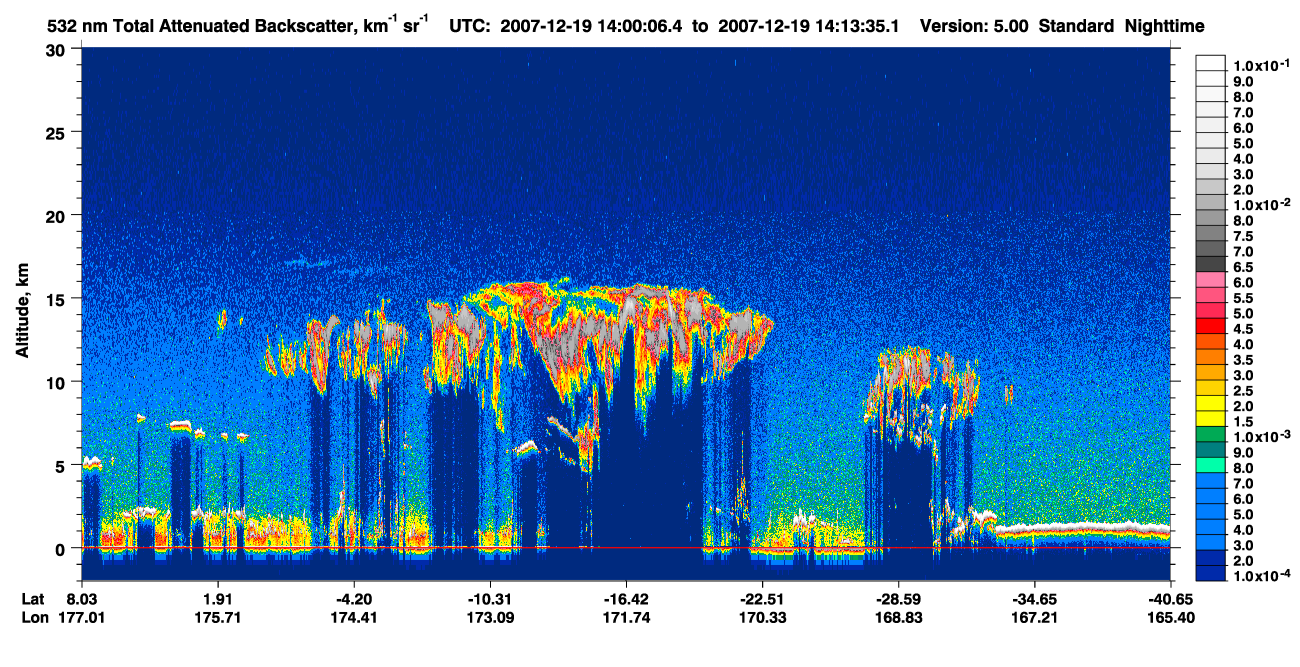Click the latitude value '-16.42'

625,599
